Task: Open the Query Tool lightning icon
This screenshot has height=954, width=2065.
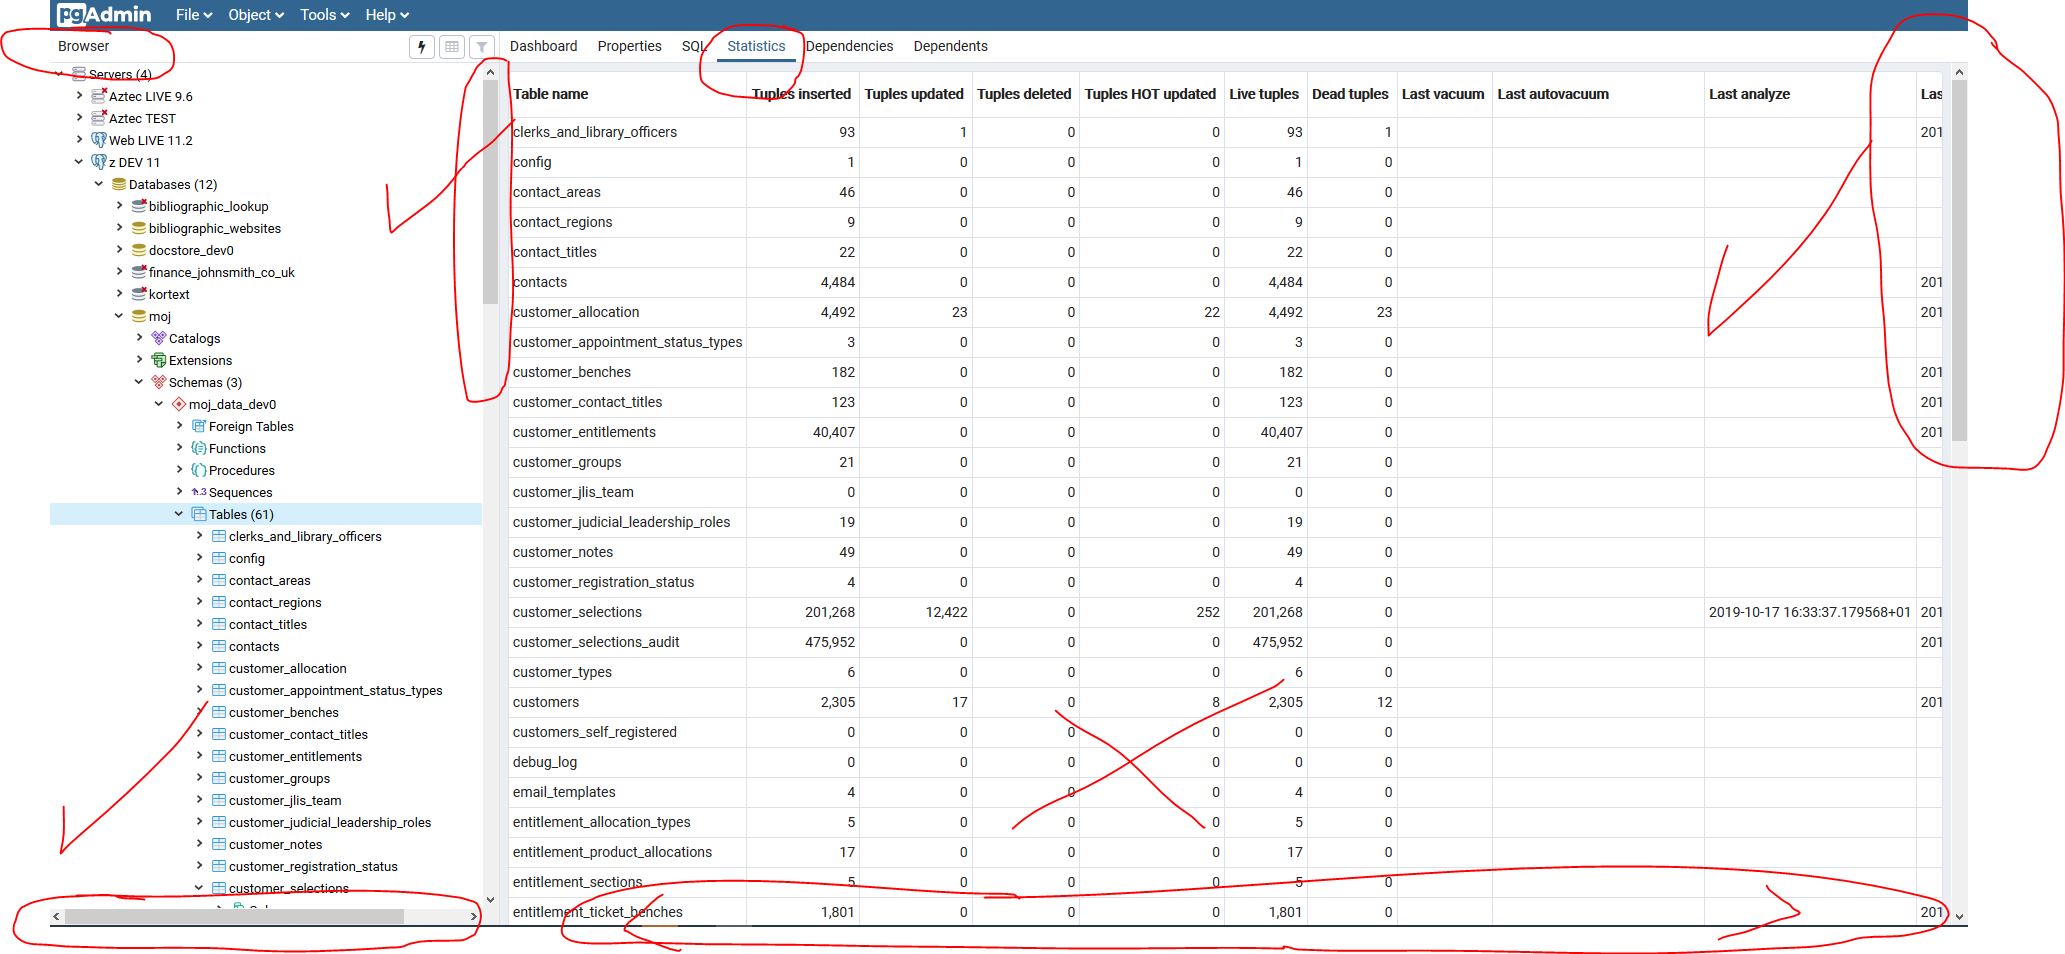Action: [x=421, y=46]
